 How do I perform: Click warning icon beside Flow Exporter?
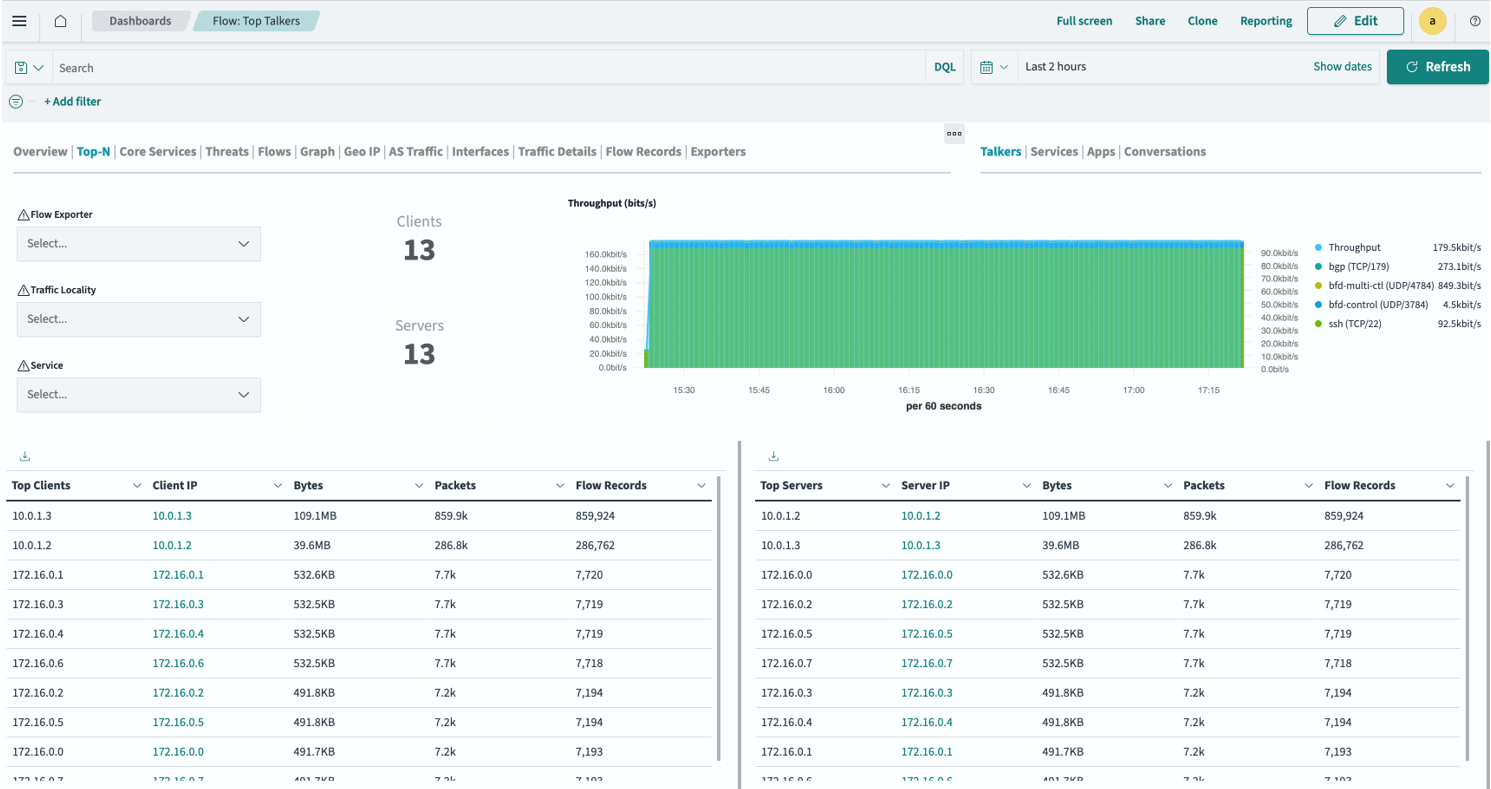click(23, 215)
